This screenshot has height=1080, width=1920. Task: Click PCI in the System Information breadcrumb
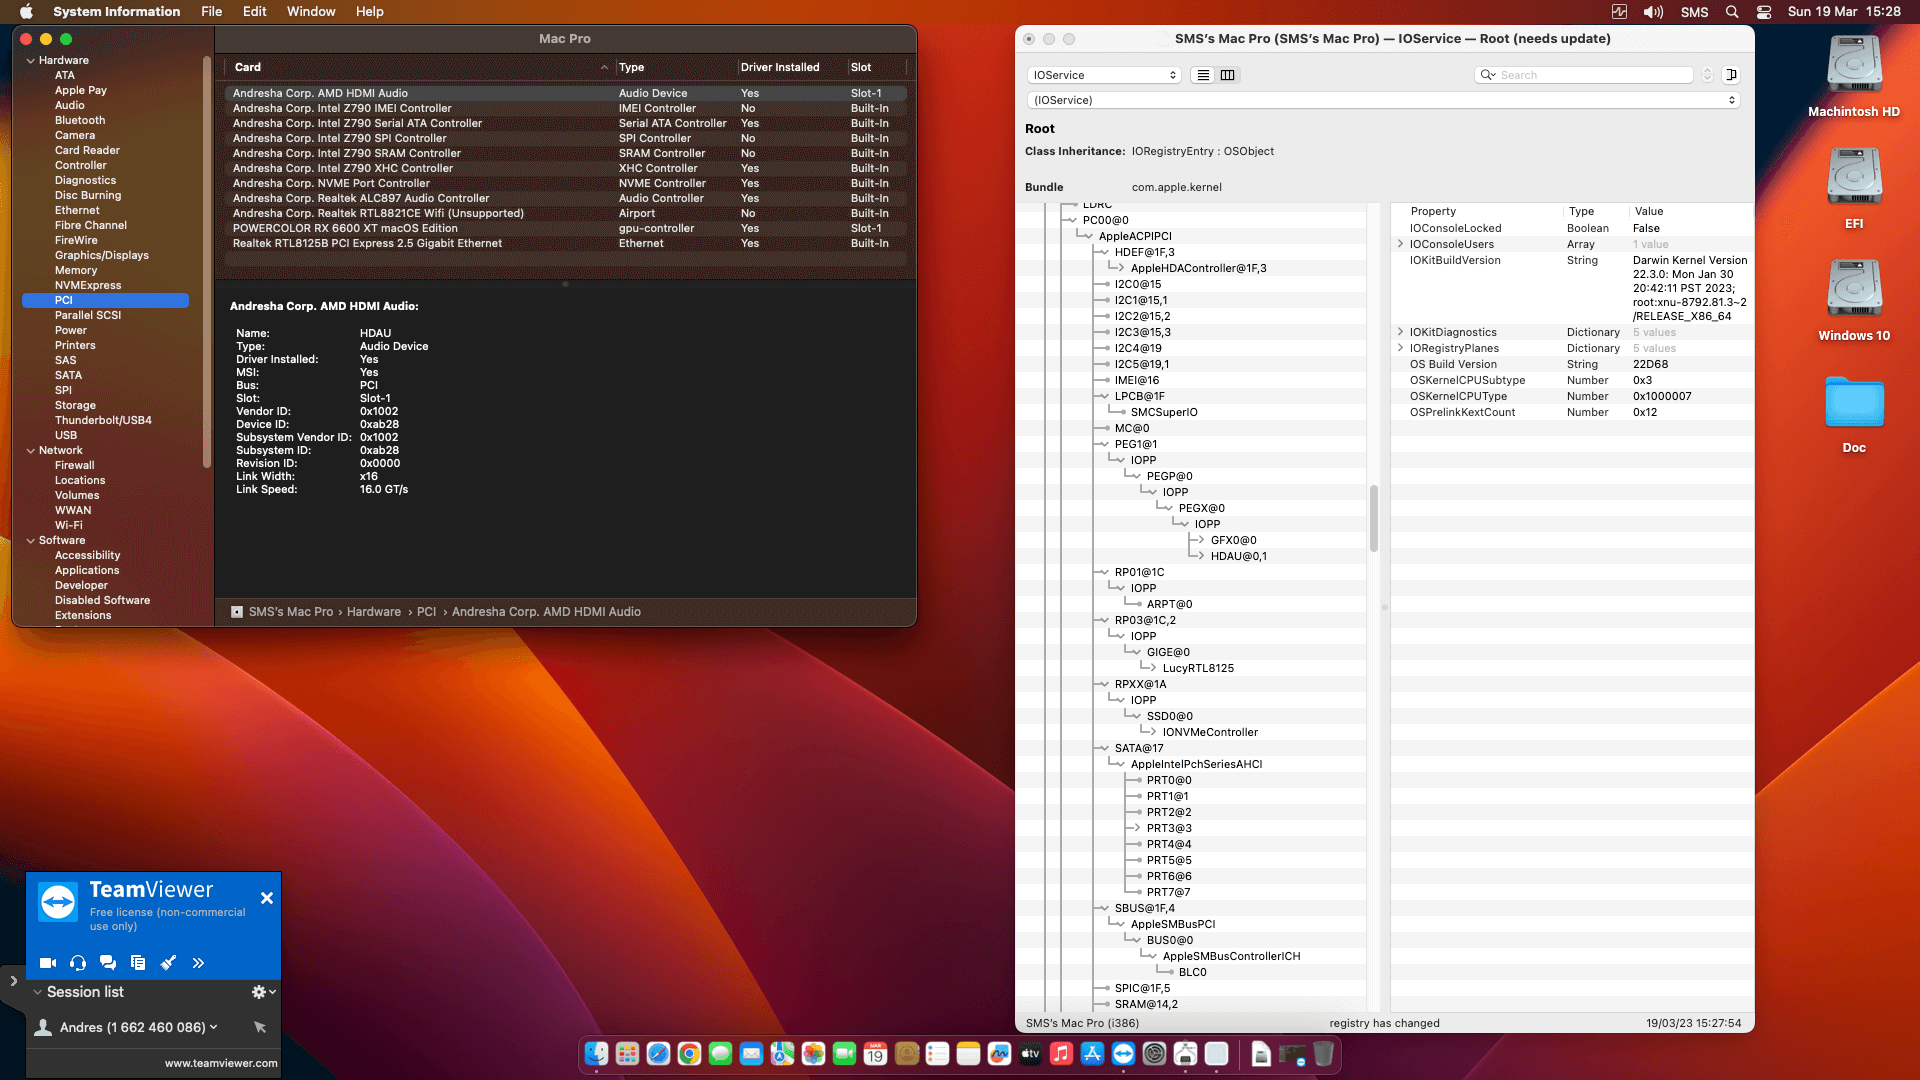point(427,611)
